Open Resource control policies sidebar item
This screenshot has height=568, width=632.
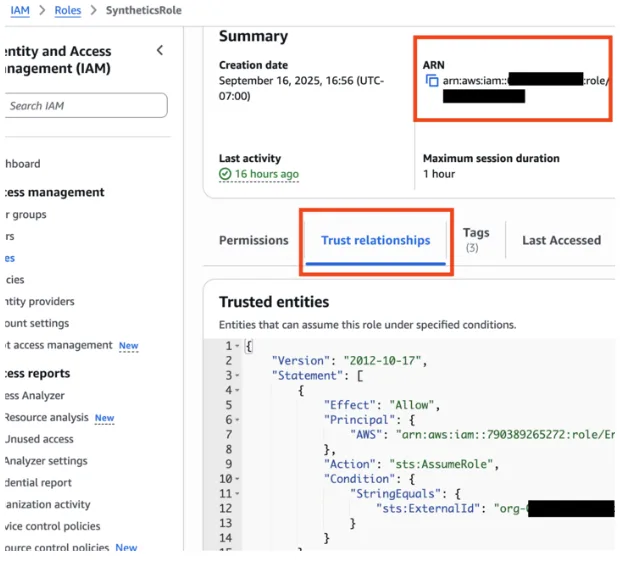57,547
